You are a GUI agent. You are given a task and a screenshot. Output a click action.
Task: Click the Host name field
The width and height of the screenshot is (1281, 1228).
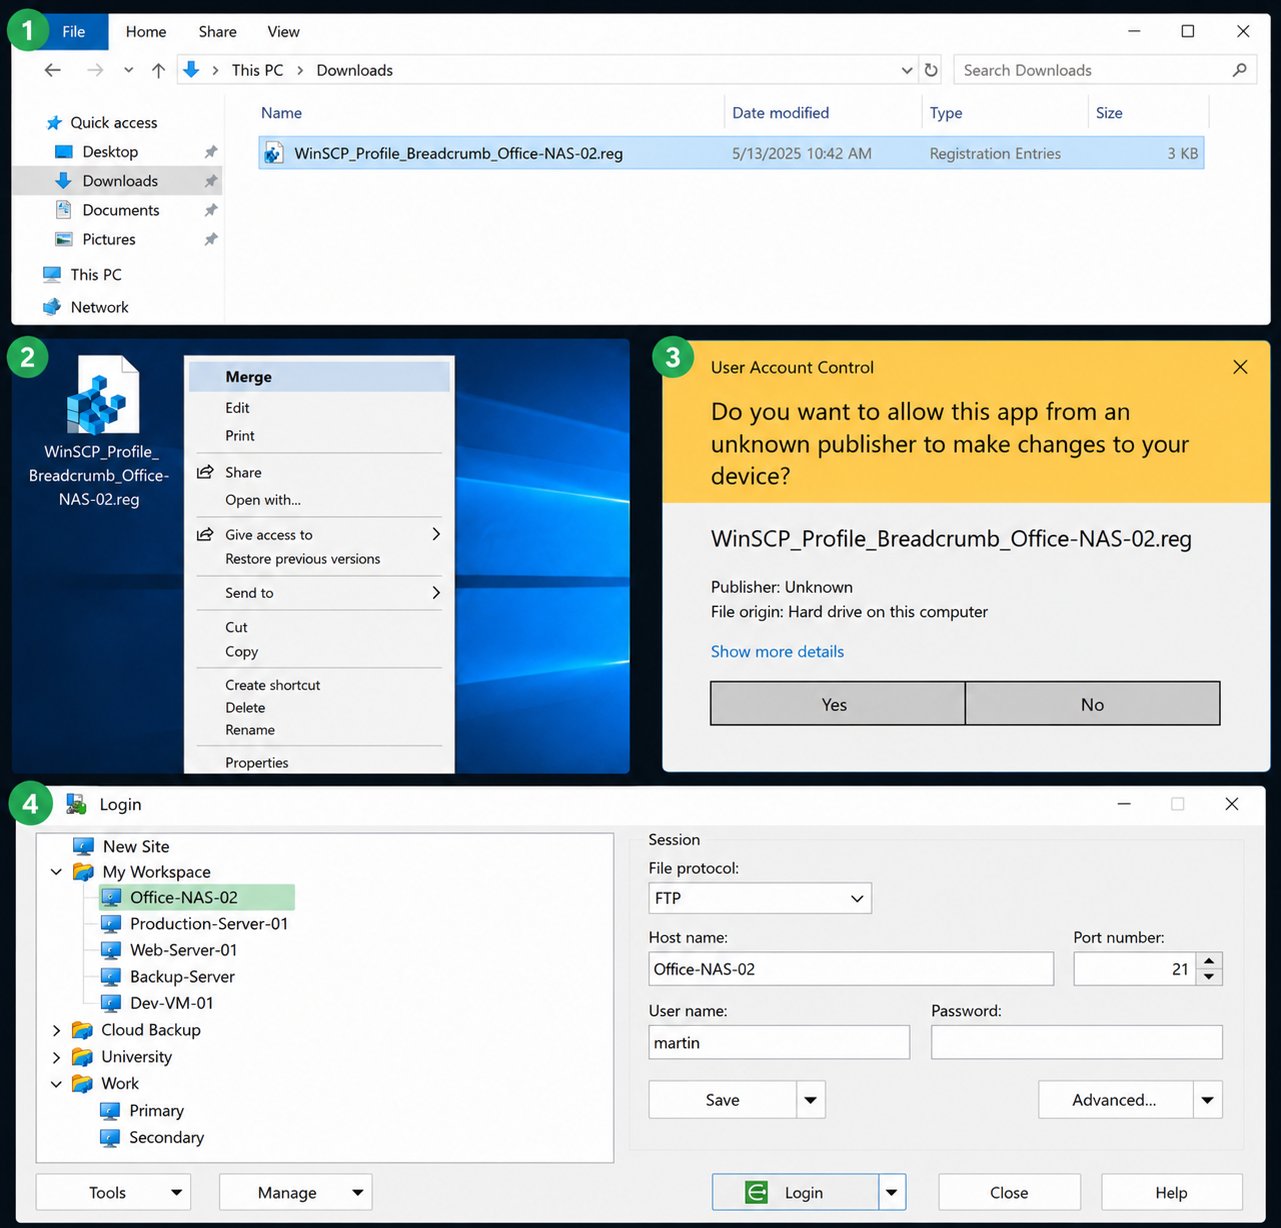click(851, 969)
